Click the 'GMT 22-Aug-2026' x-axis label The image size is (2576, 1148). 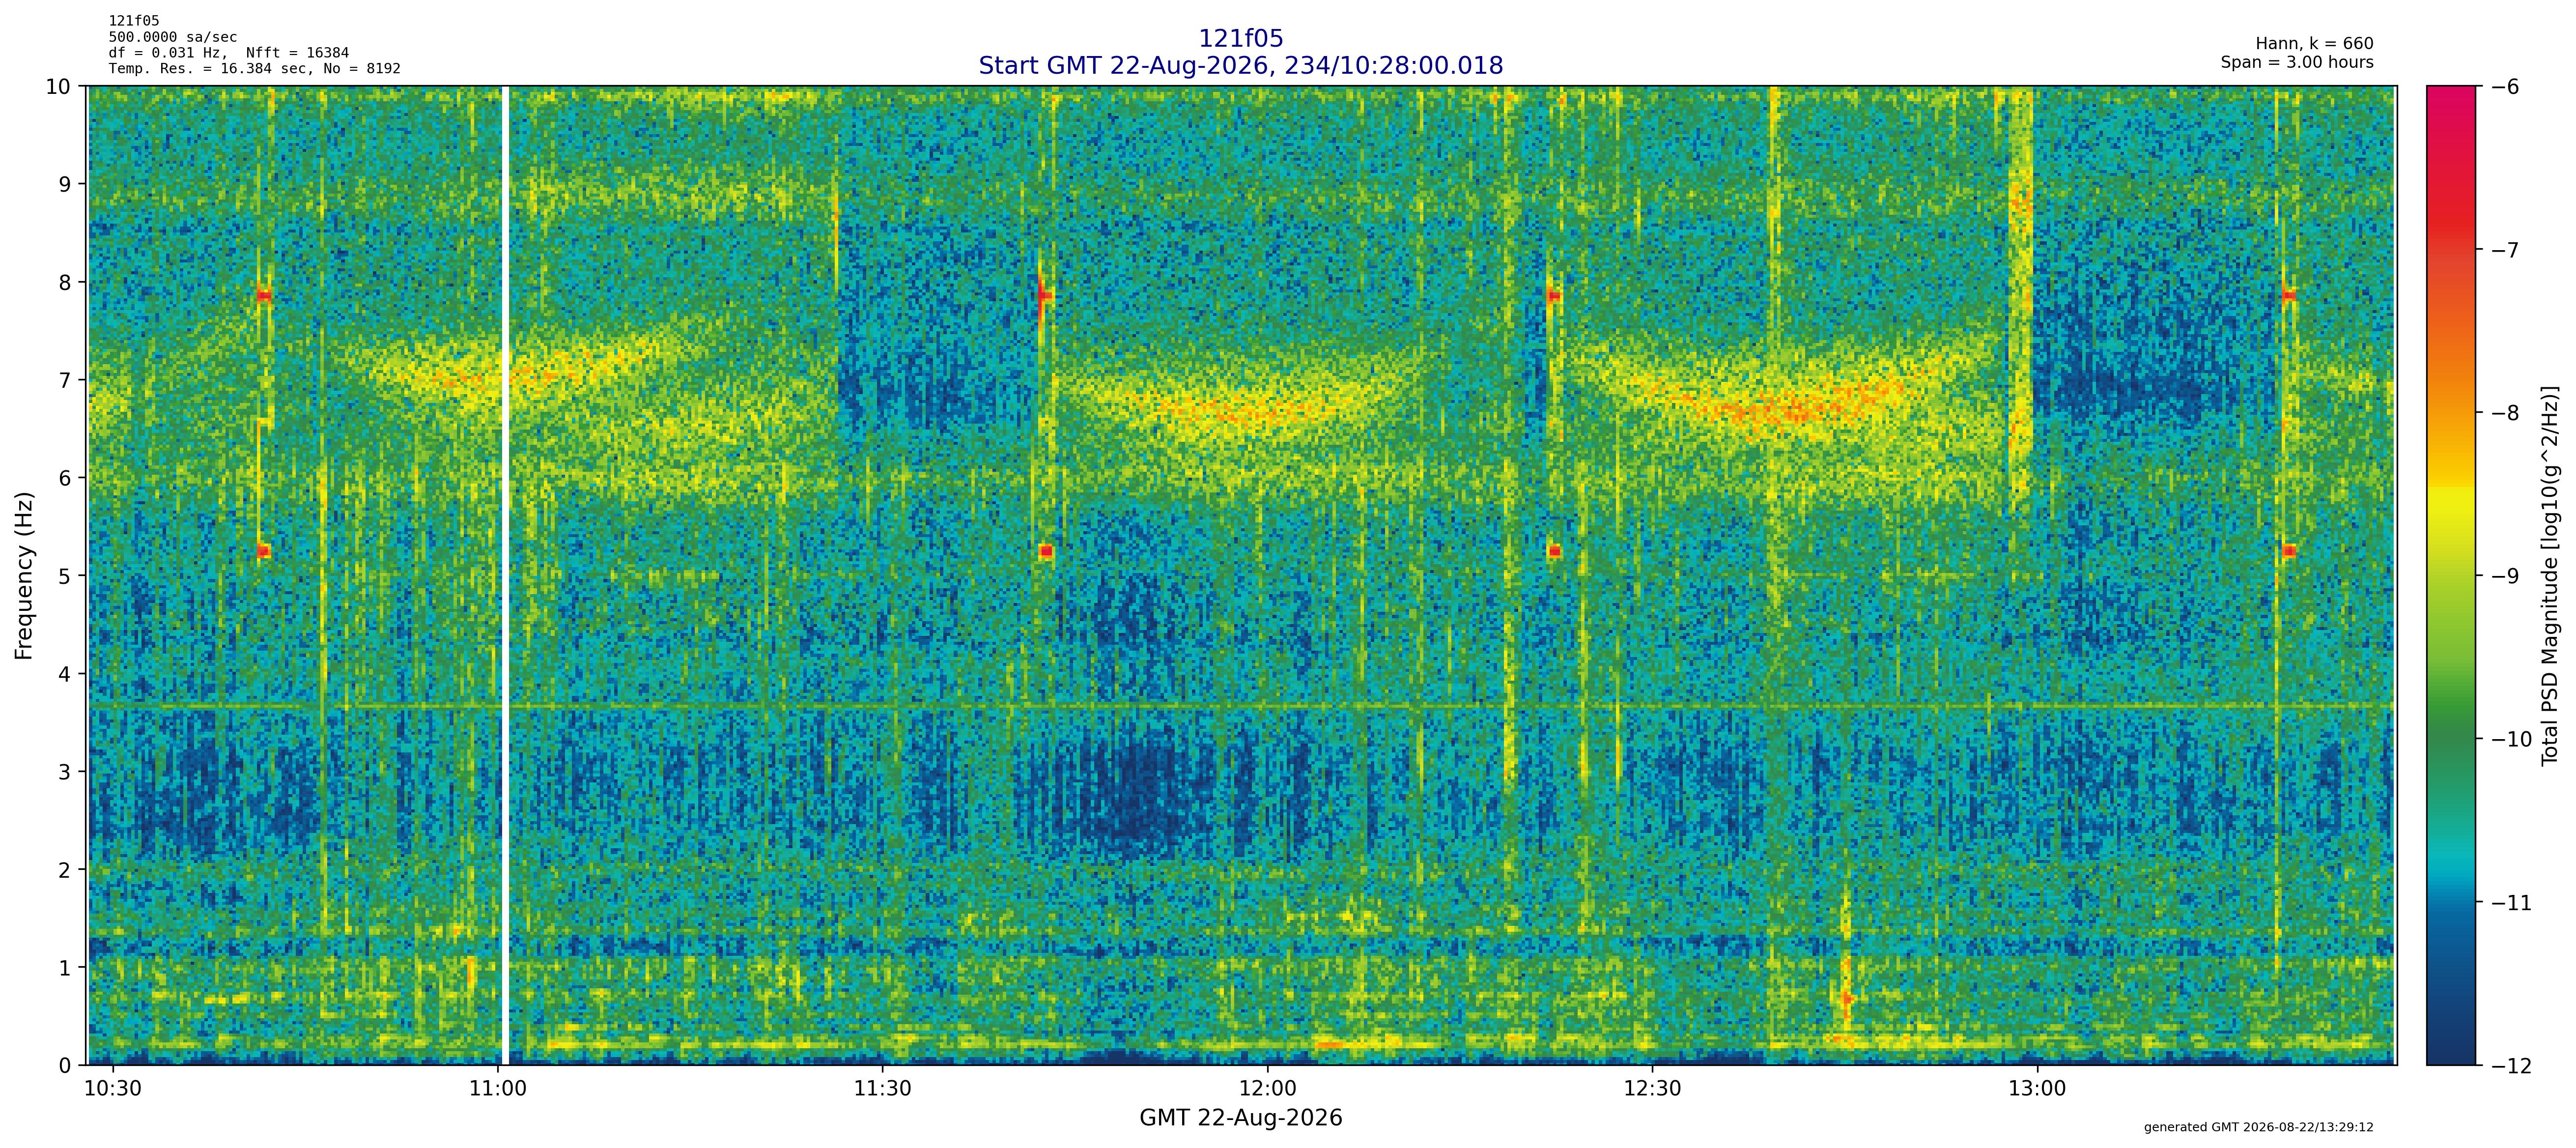1240,1118
